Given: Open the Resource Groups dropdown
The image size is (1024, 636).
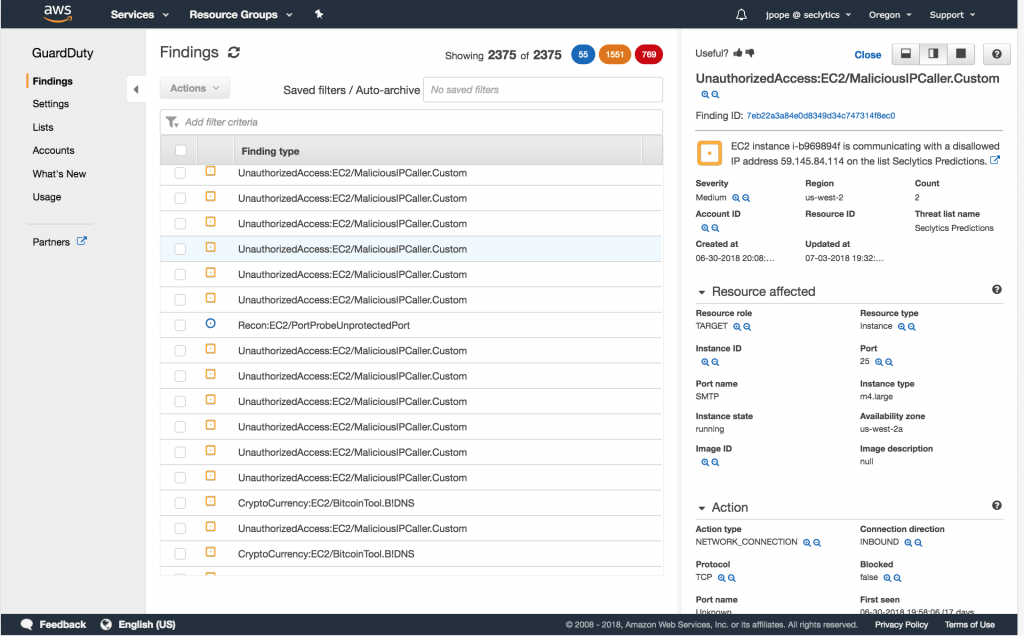Looking at the screenshot, I should pyautogui.click(x=240, y=14).
